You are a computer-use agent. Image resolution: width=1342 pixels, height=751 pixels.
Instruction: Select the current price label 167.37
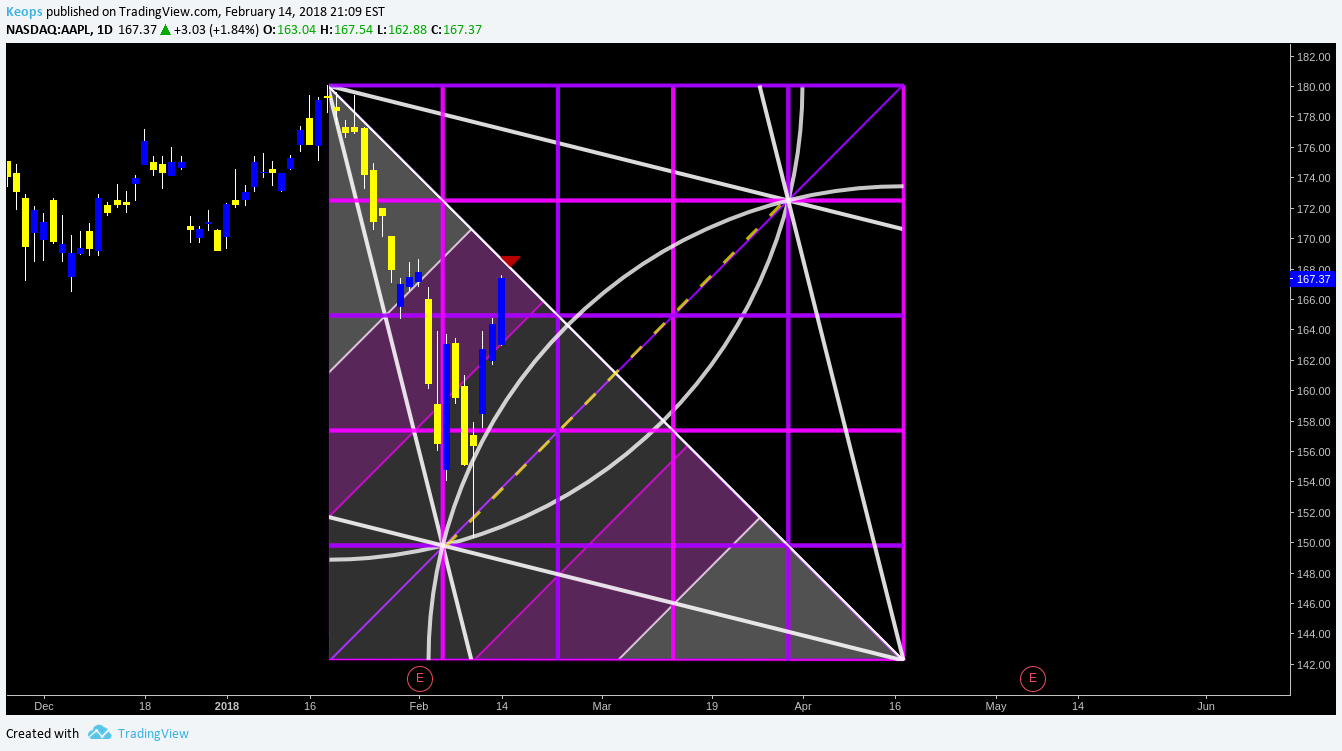point(1313,280)
